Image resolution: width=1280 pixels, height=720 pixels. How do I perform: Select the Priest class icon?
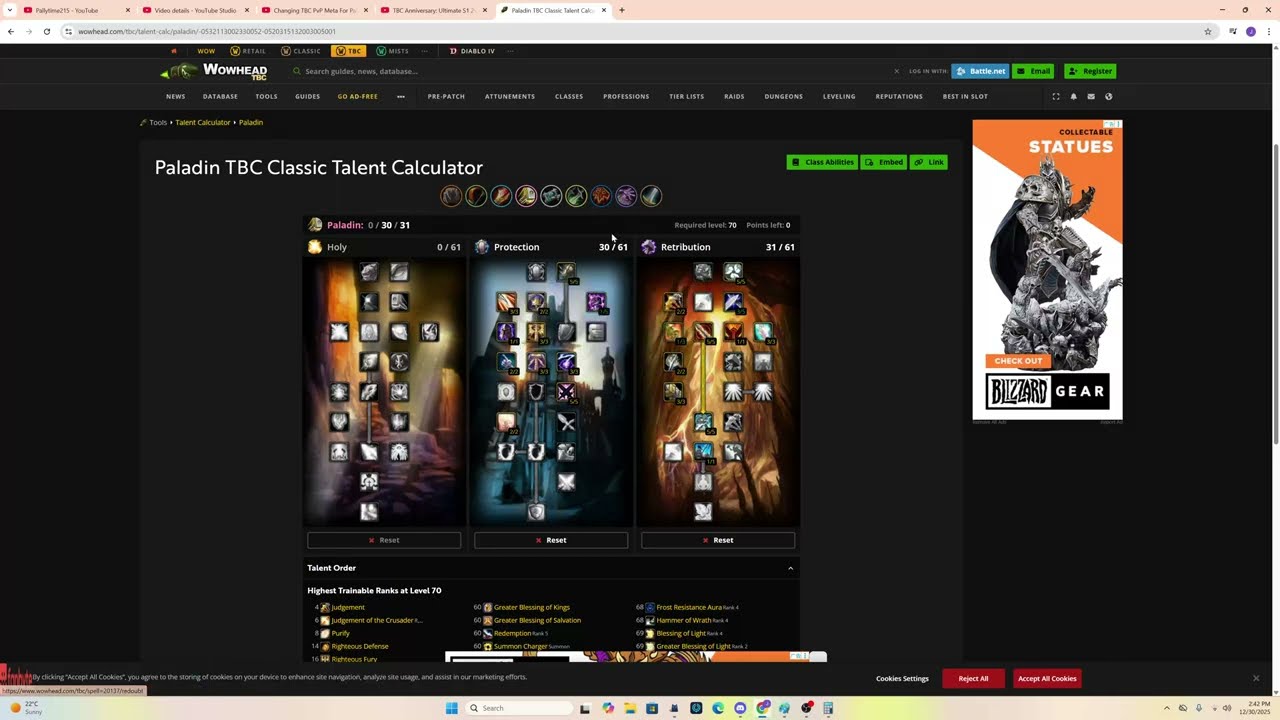(551, 196)
